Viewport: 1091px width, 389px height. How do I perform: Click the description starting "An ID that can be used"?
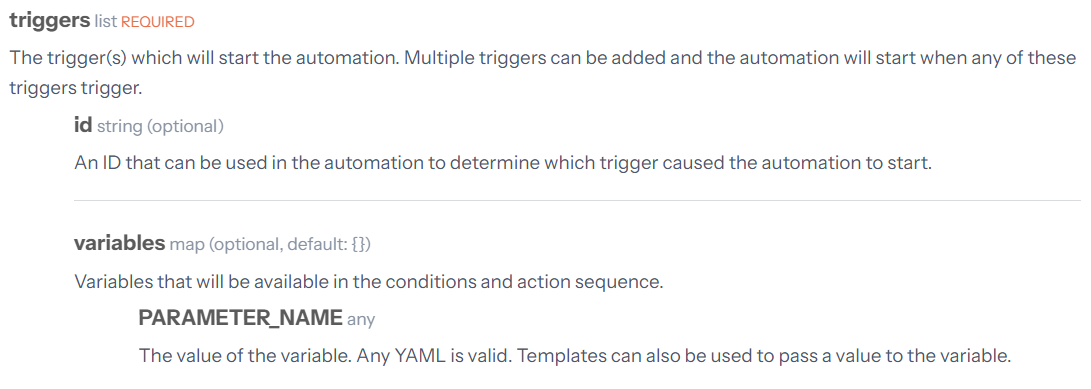tap(502, 163)
